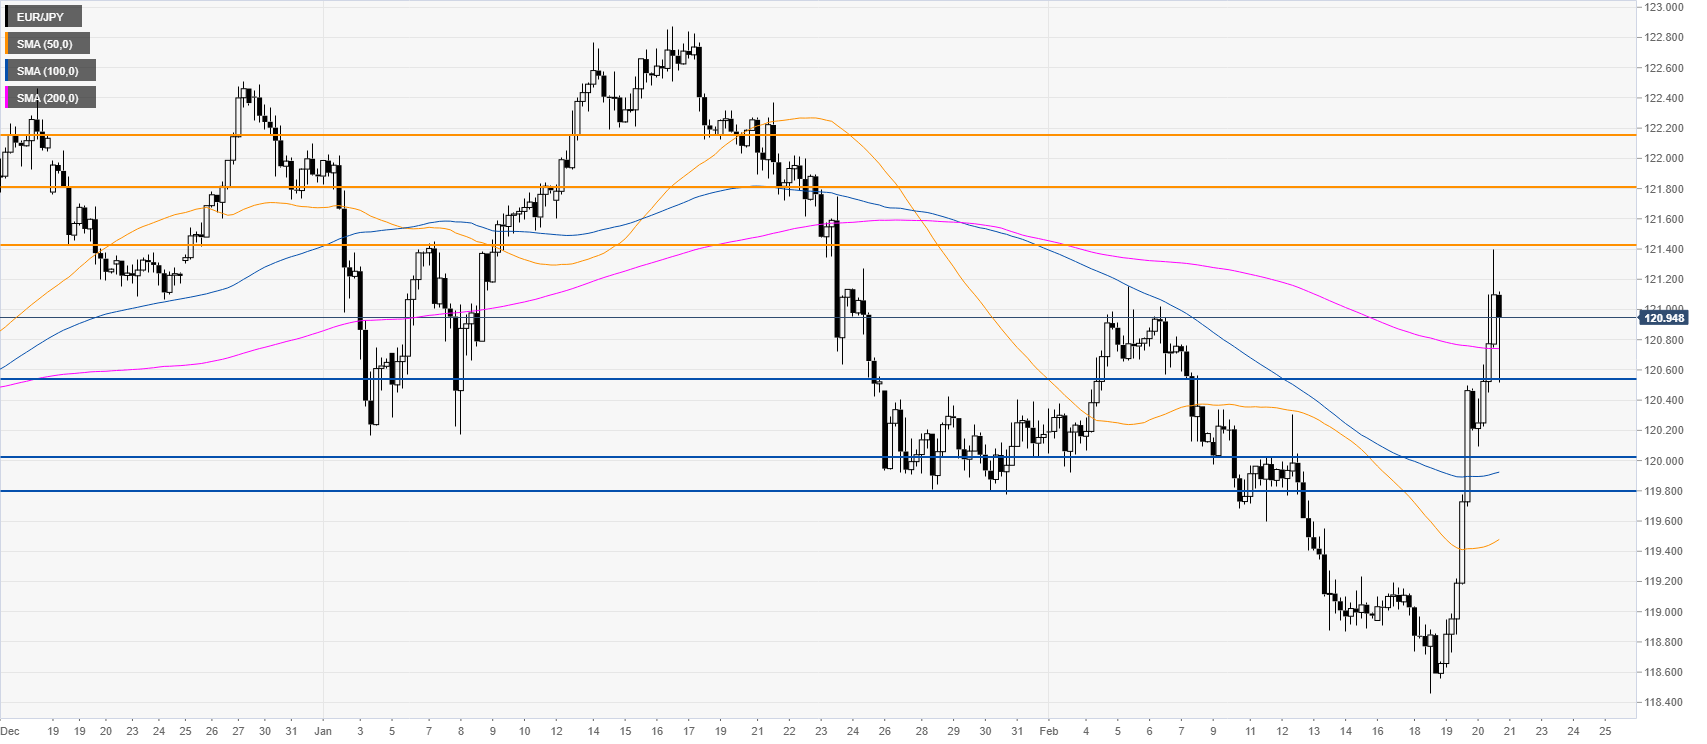This screenshot has height=744, width=1707.
Task: Click the 120.000 price axis label
Action: [1665, 461]
